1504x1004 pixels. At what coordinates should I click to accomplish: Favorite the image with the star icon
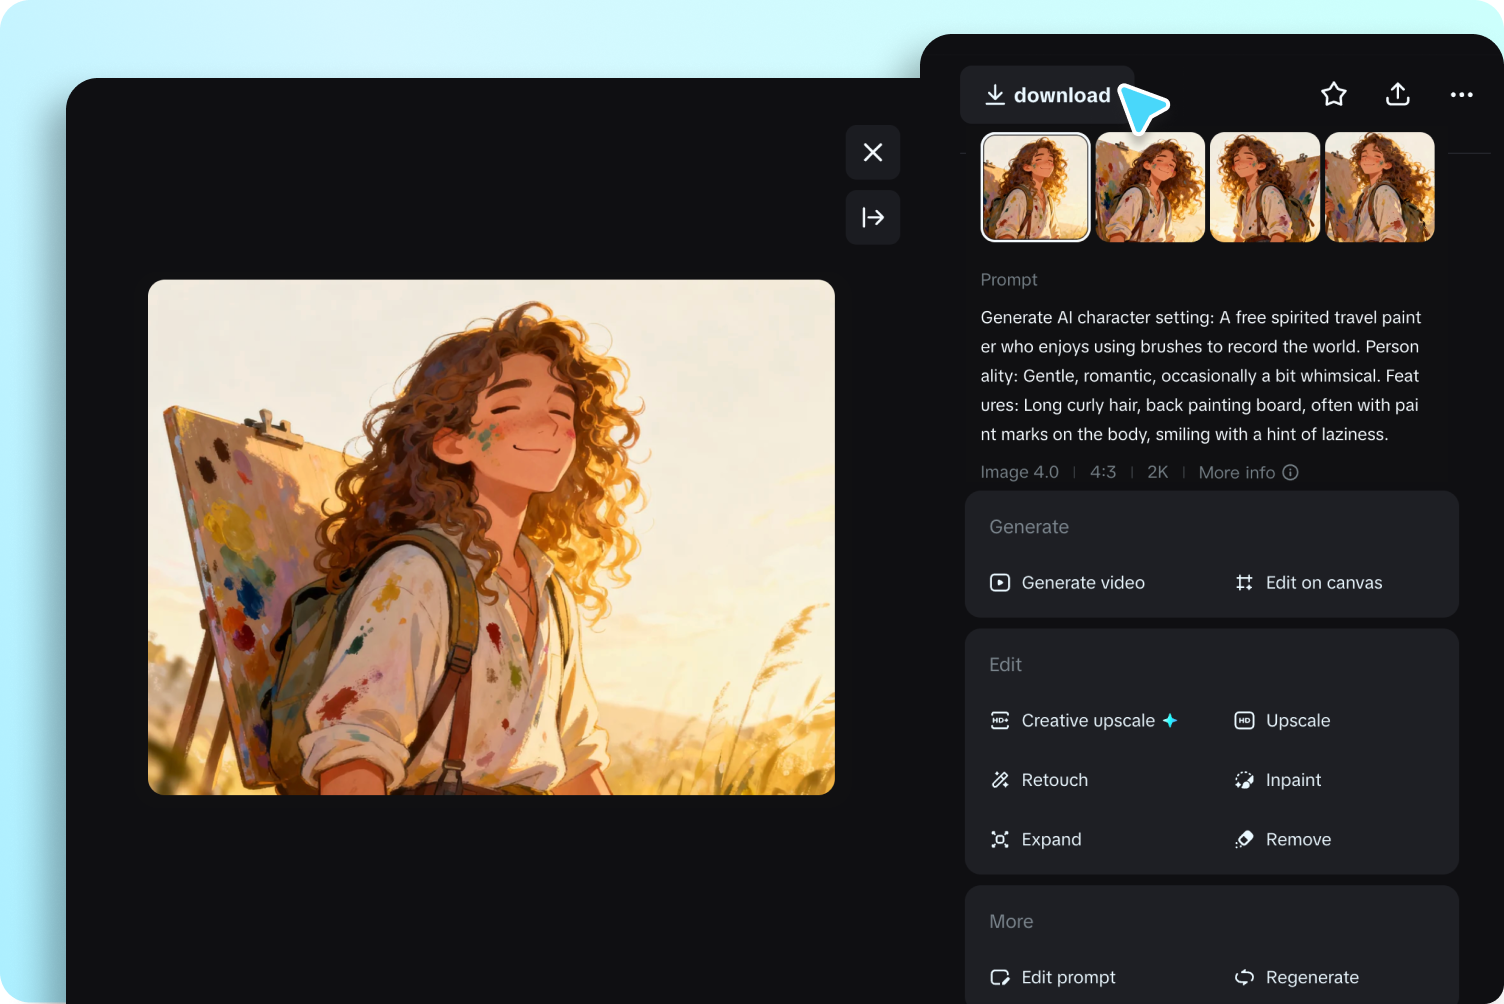(1333, 95)
